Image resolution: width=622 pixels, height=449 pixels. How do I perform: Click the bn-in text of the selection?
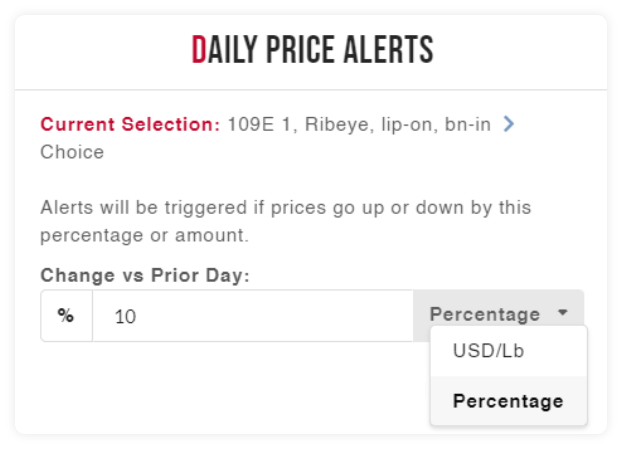tap(467, 125)
